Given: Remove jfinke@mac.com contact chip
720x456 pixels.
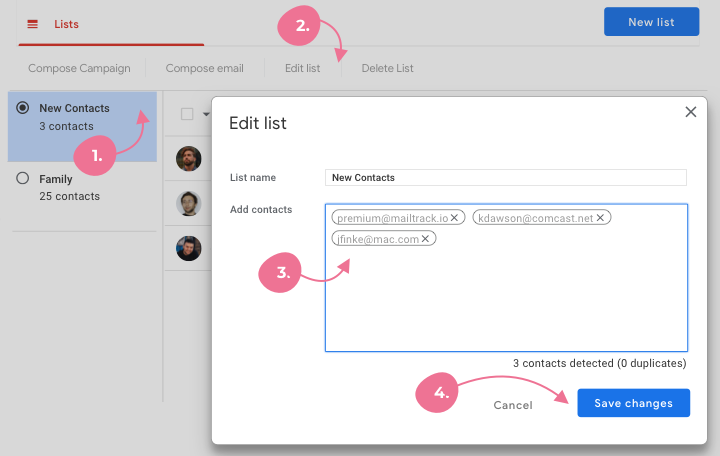Looking at the screenshot, I should pos(425,239).
